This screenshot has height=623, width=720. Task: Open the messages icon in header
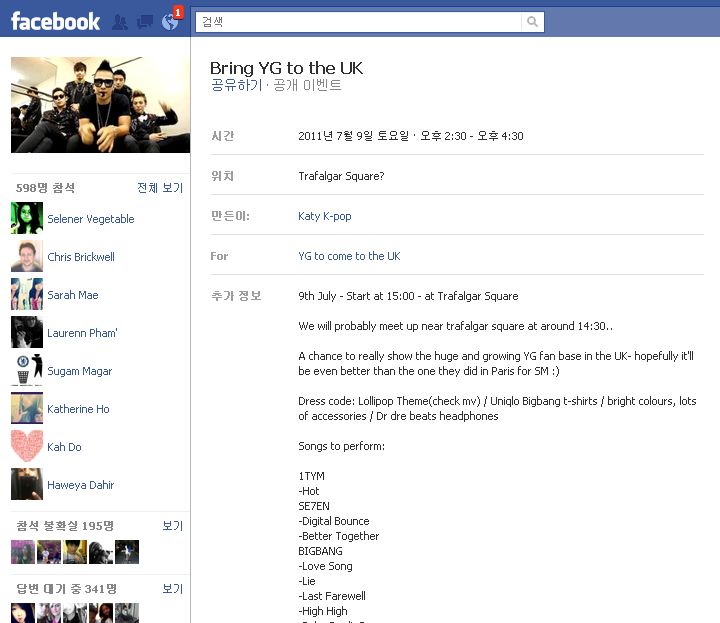click(x=145, y=22)
